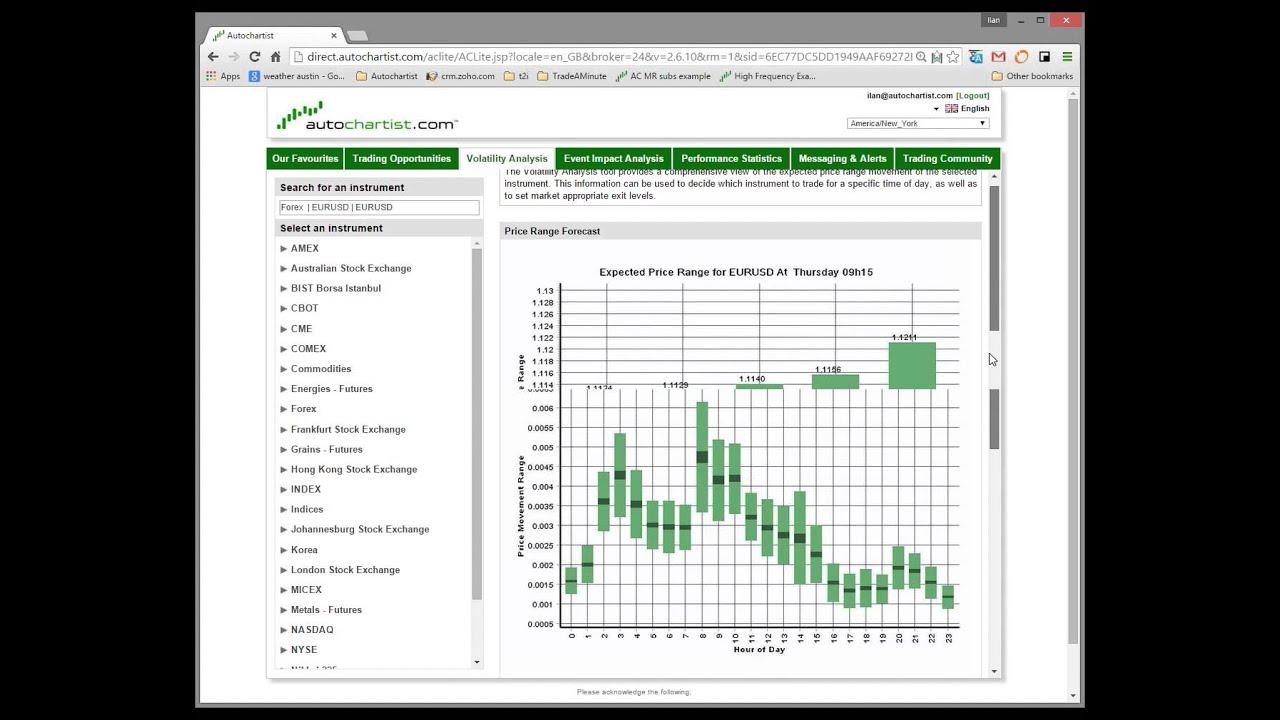Select the Volatility Analysis tab
Viewport: 1280px width, 720px height.
tap(507, 159)
